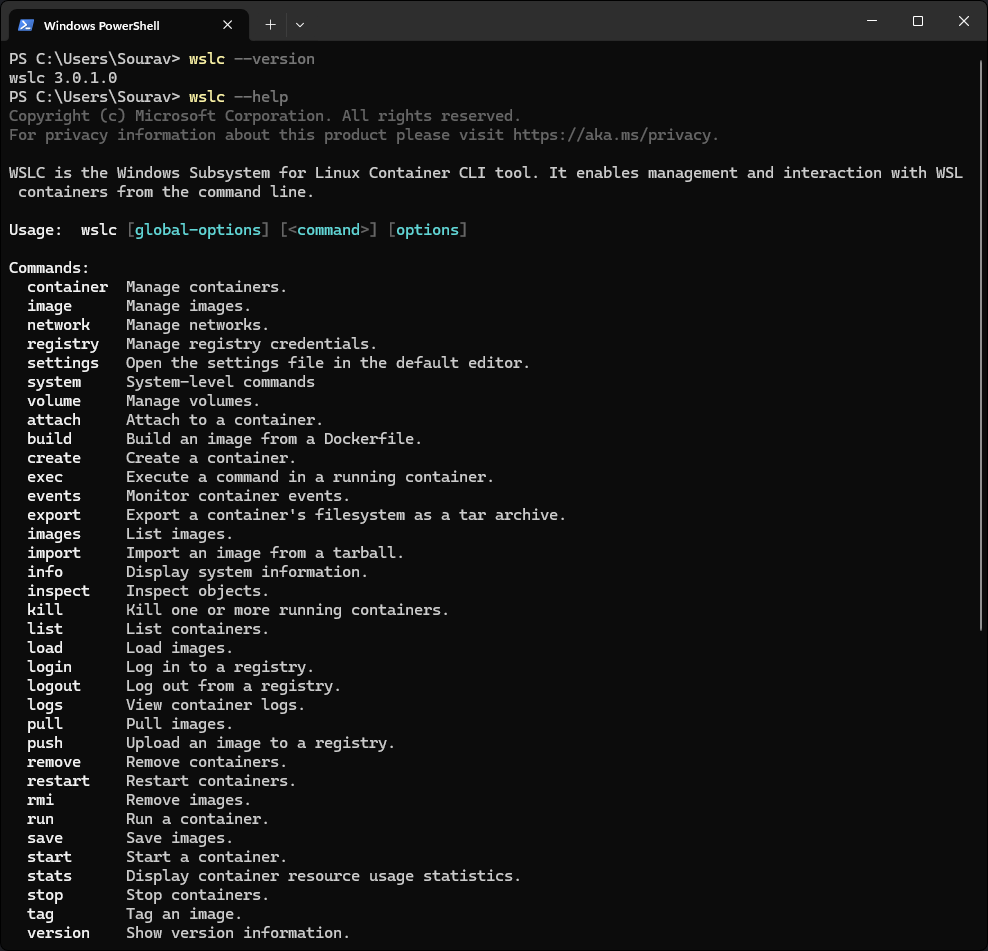988x951 pixels.
Task: Click the 'exec' command name
Action: [45, 477]
